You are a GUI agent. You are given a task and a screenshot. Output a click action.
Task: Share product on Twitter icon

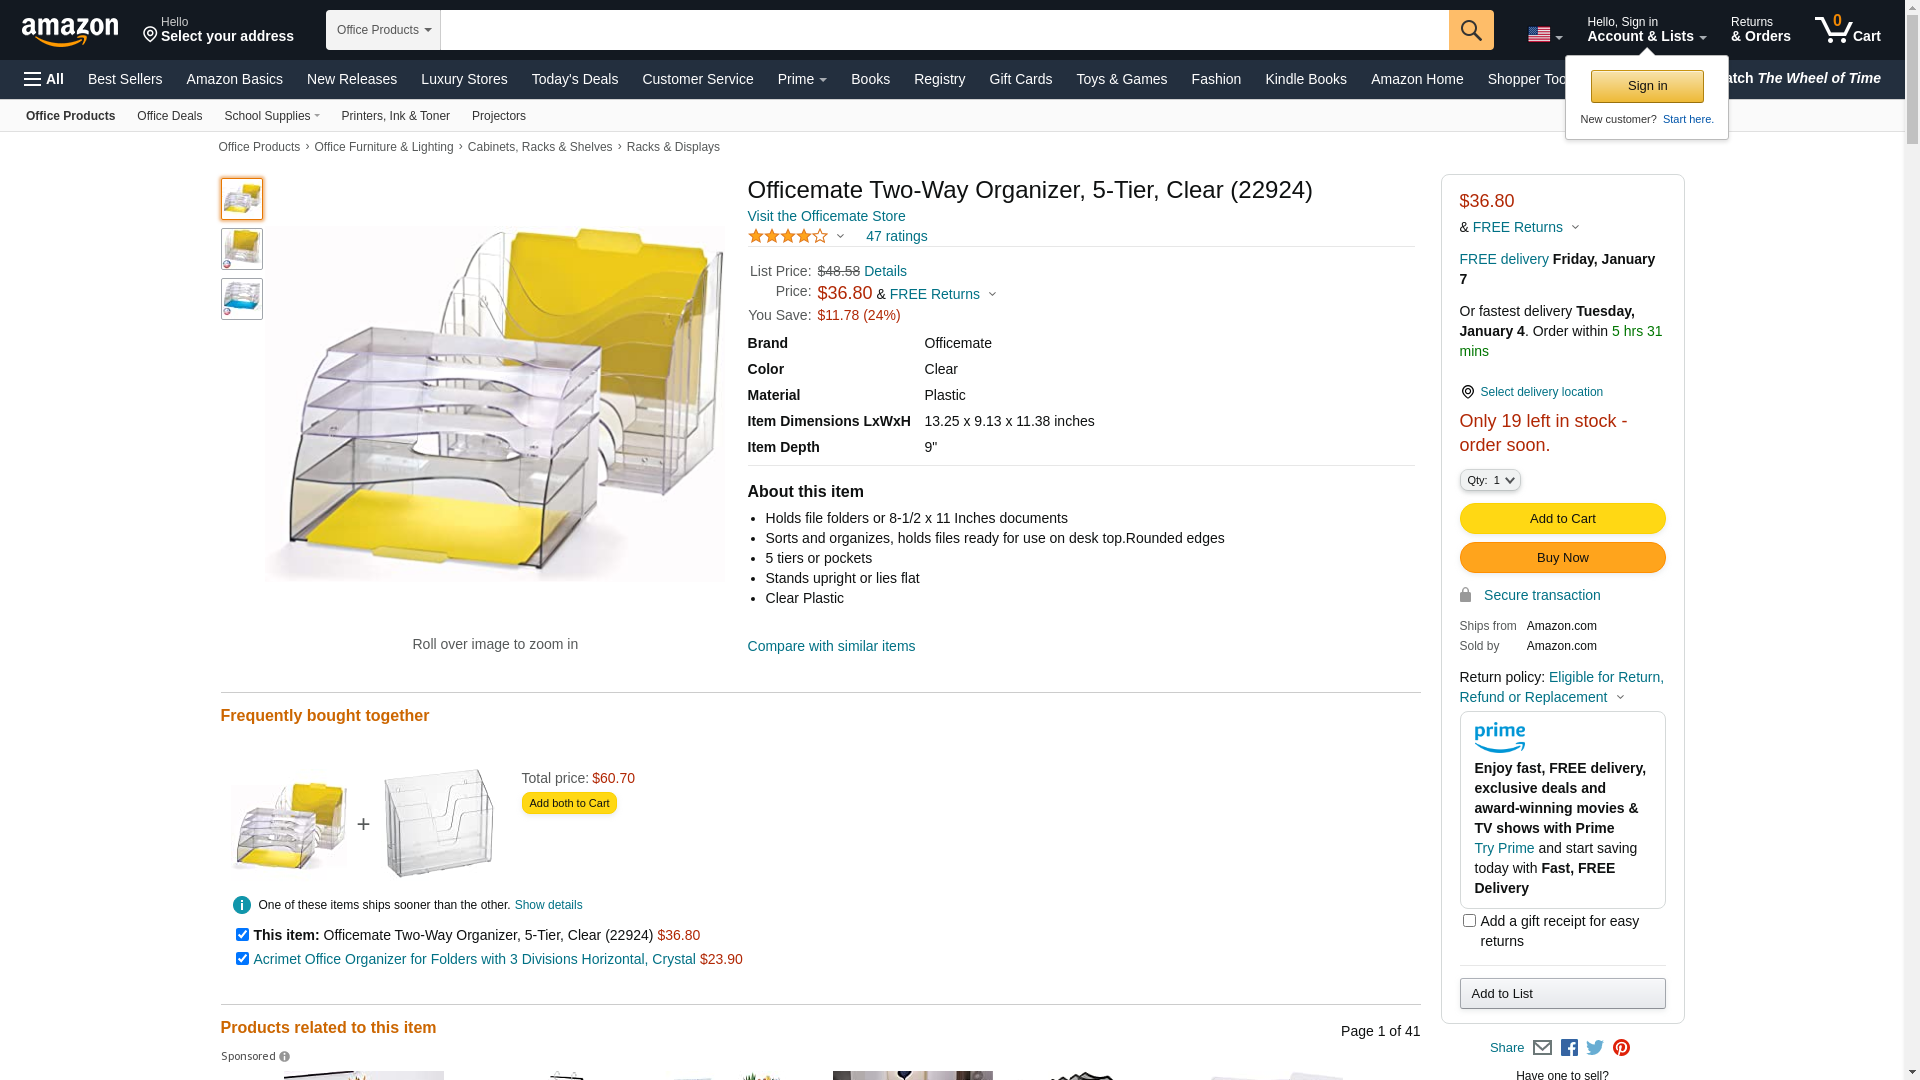1595,1048
